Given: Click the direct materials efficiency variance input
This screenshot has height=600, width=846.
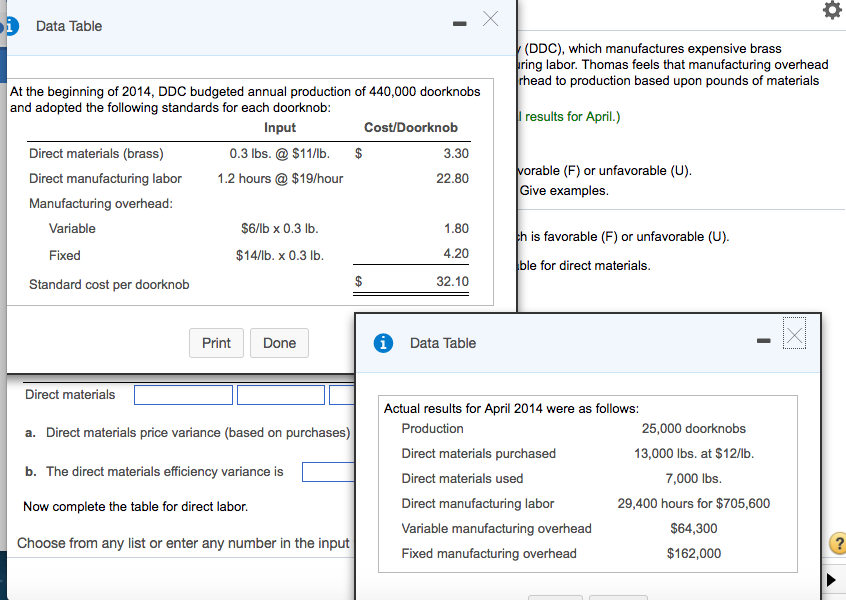Looking at the screenshot, I should pyautogui.click(x=329, y=471).
